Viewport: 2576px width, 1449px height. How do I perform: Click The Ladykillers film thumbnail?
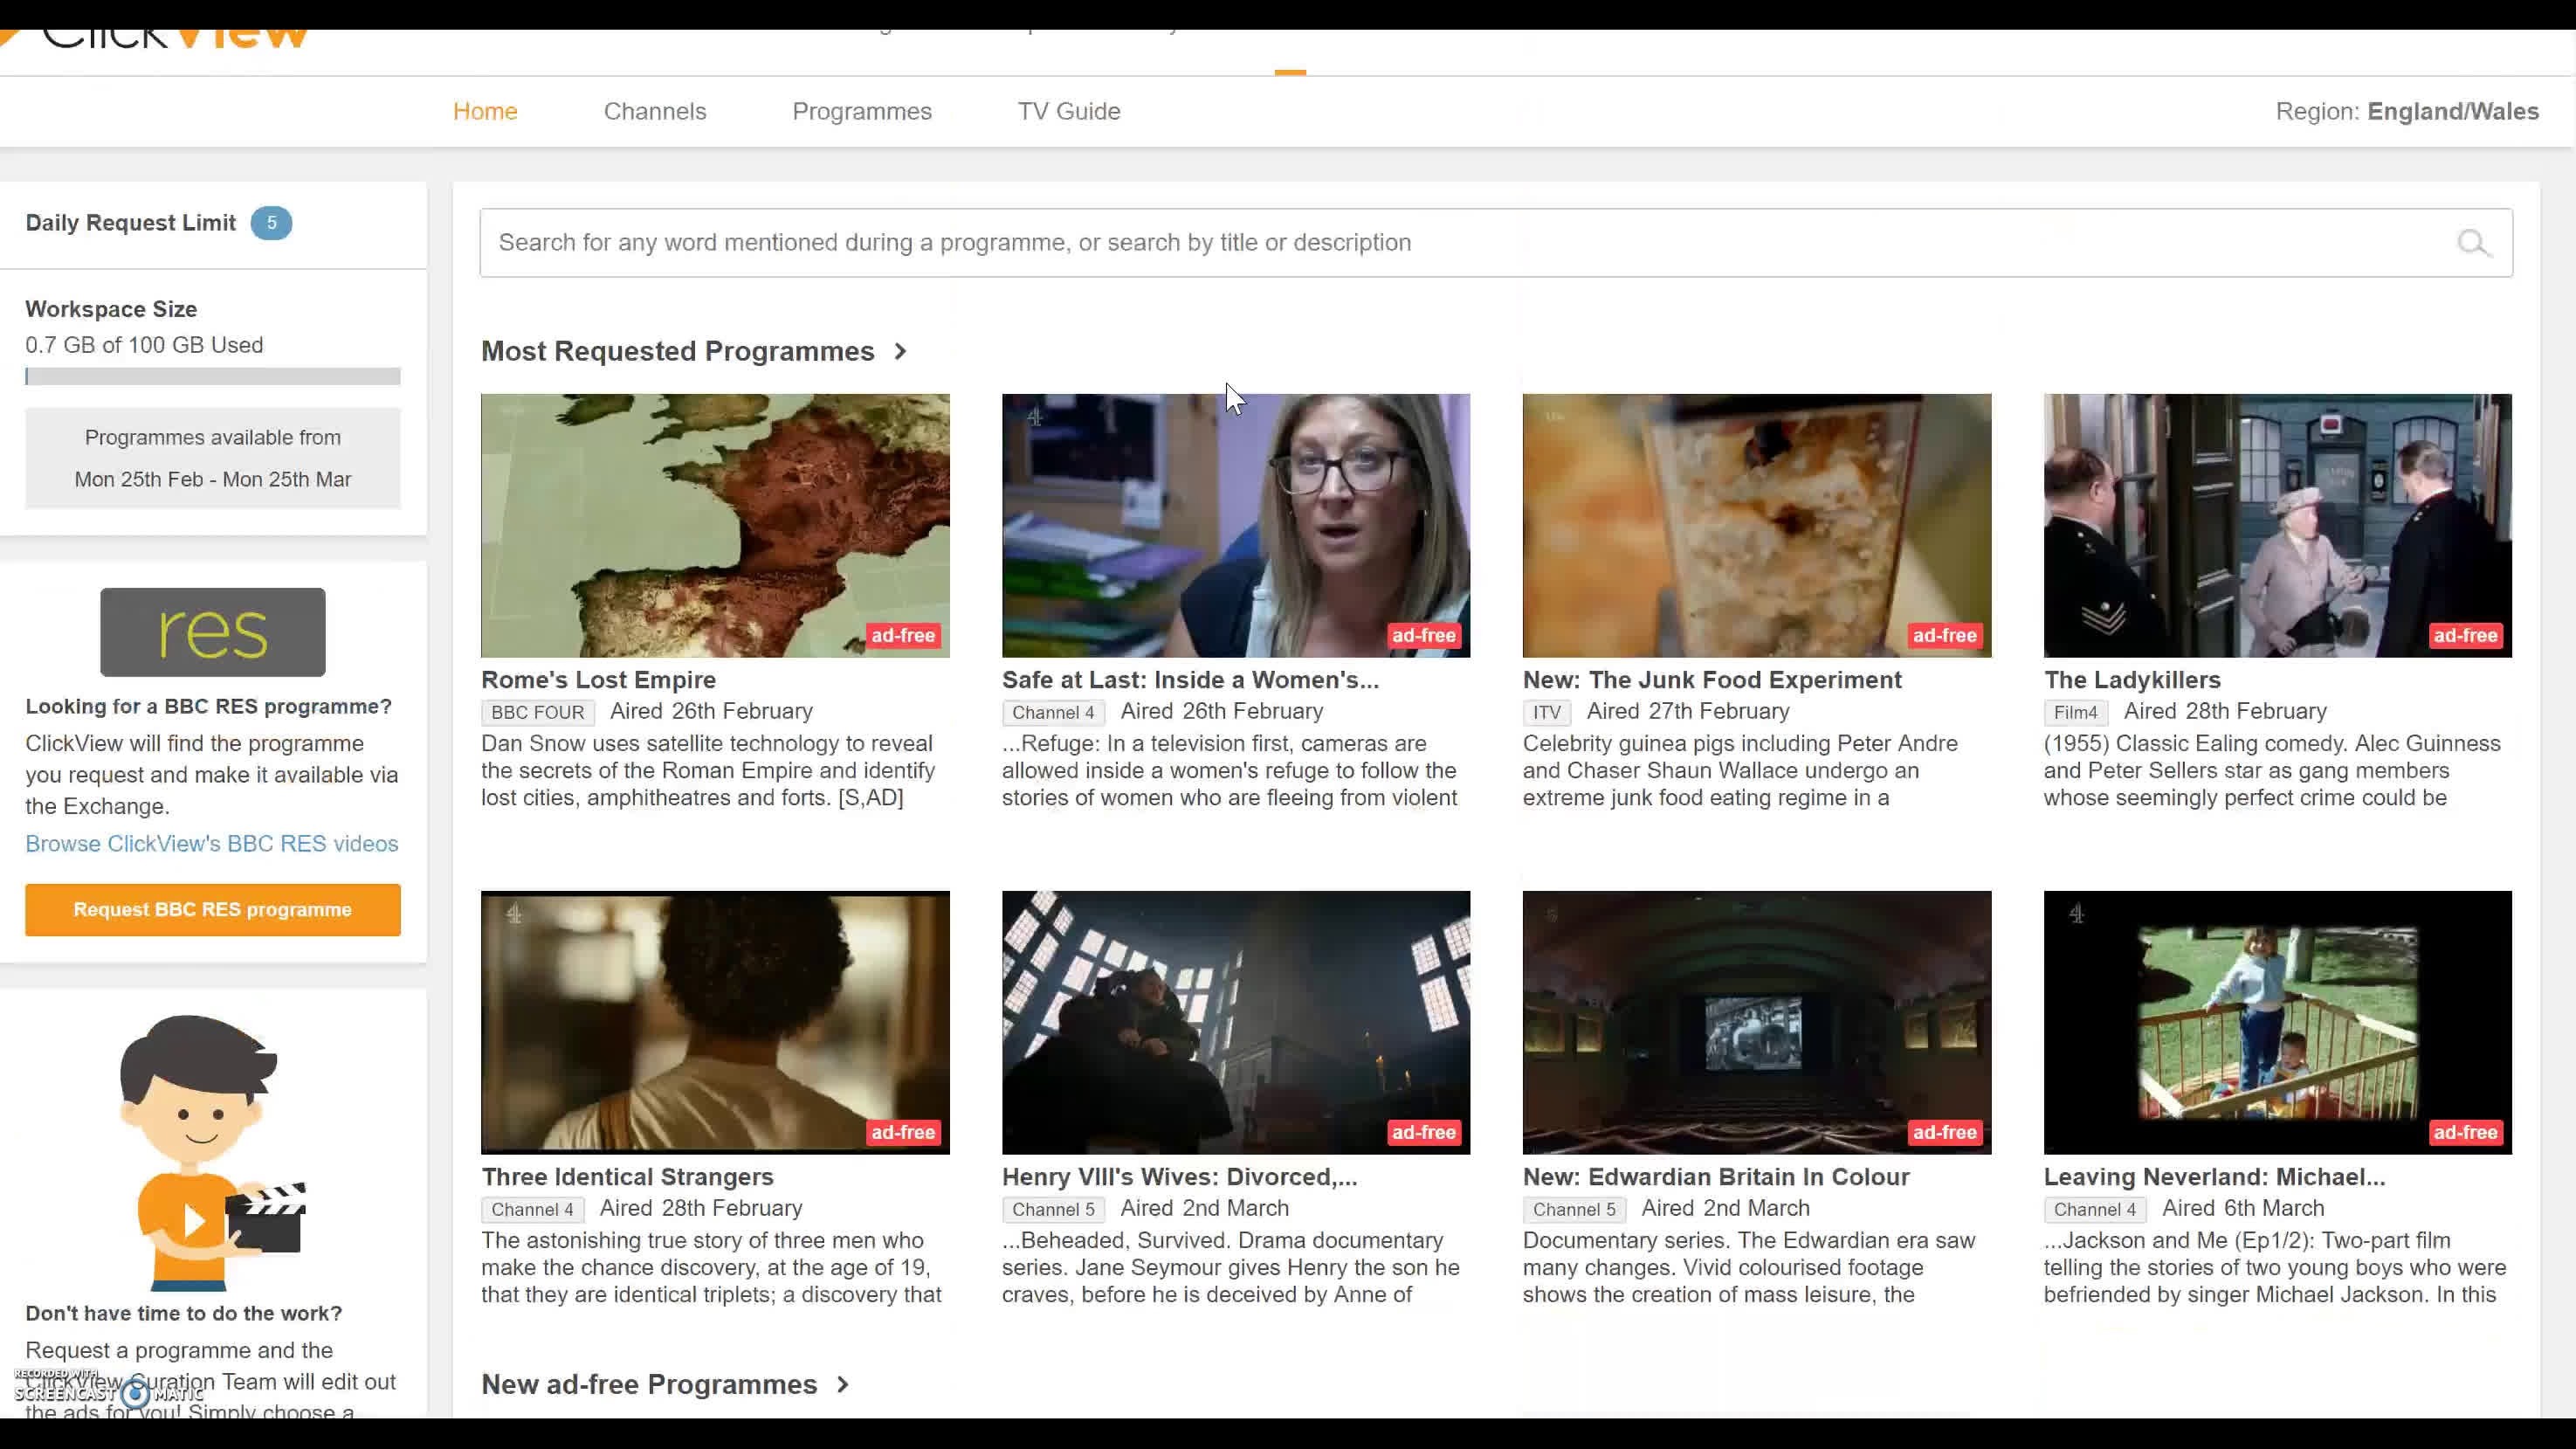coord(2278,526)
